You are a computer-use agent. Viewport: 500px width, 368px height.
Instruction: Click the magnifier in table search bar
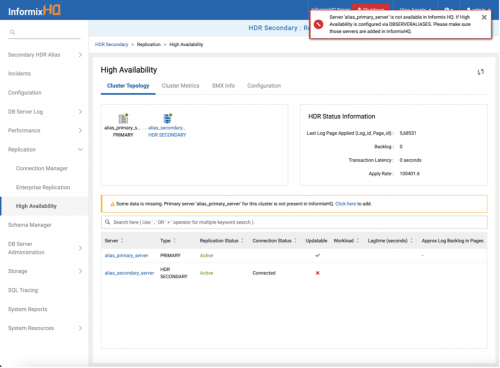(x=108, y=222)
